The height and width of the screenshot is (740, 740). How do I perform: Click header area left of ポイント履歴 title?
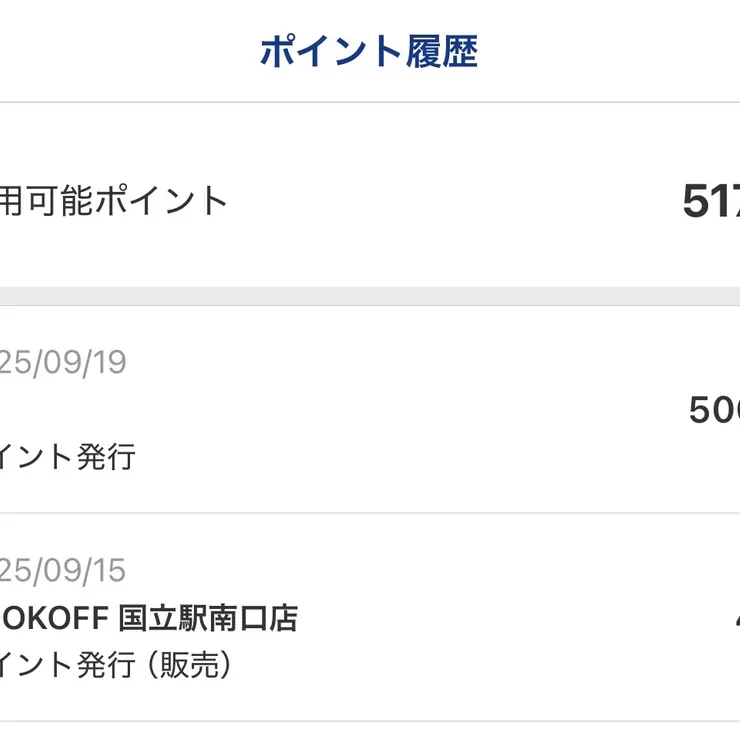tap(120, 52)
